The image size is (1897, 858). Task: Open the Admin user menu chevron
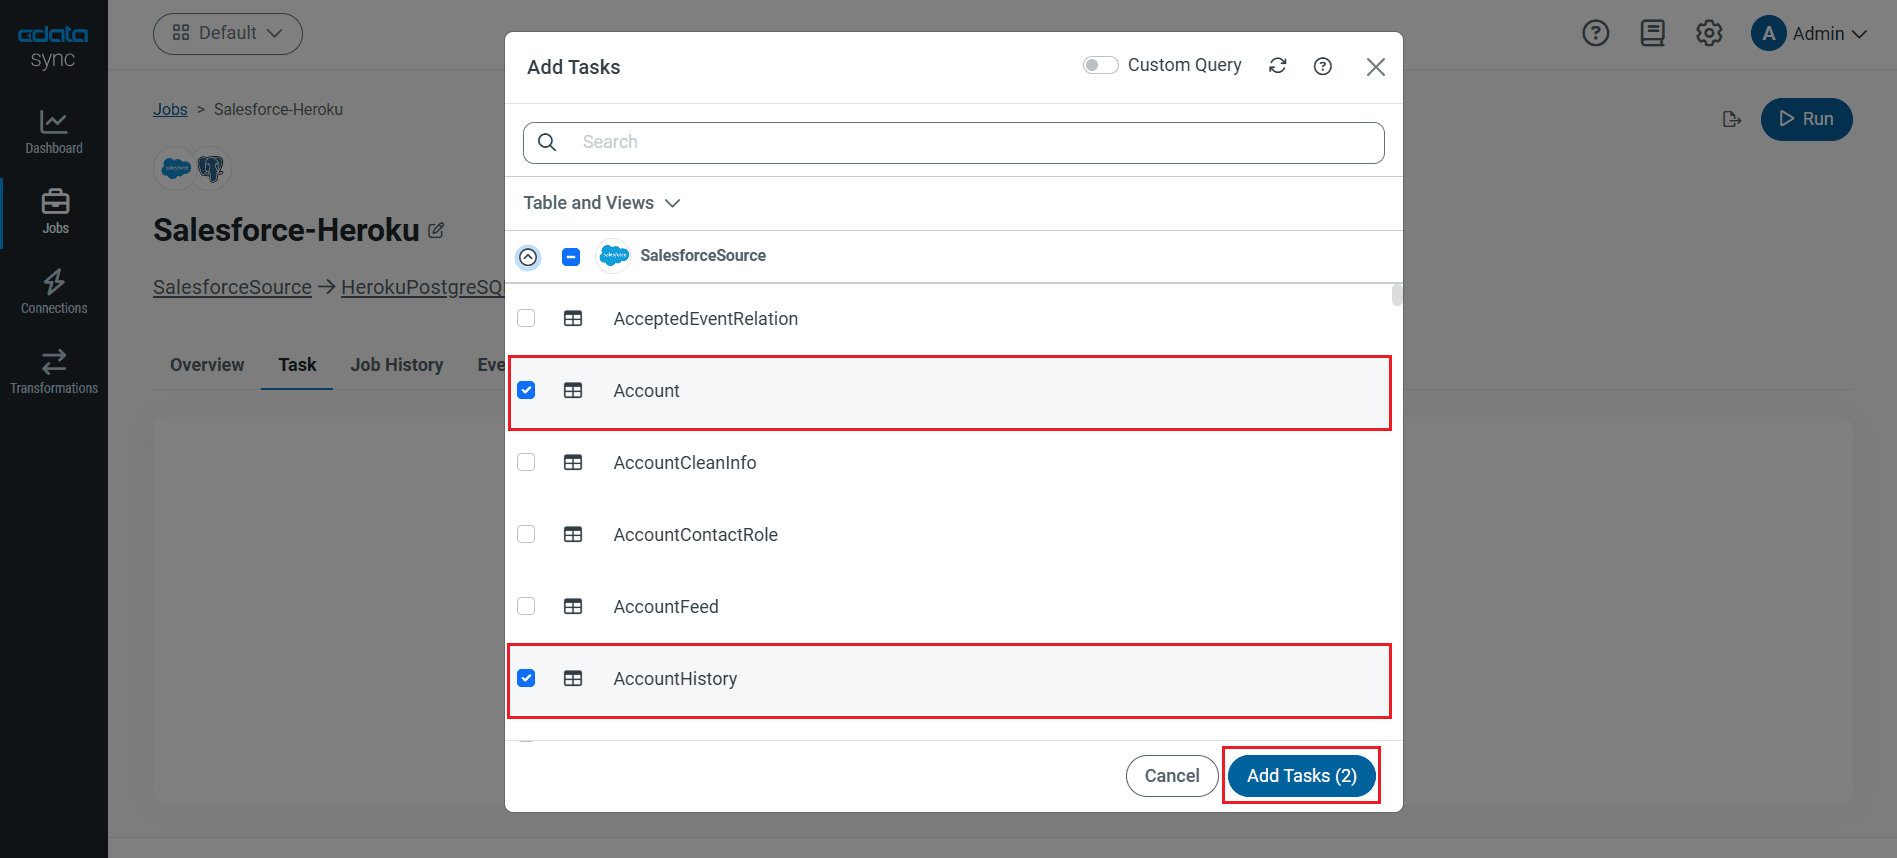click(x=1859, y=34)
